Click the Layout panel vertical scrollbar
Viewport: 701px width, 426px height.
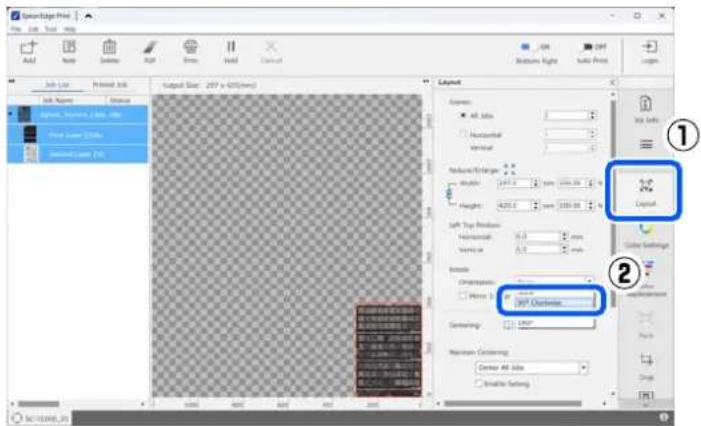pyautogui.click(x=613, y=203)
